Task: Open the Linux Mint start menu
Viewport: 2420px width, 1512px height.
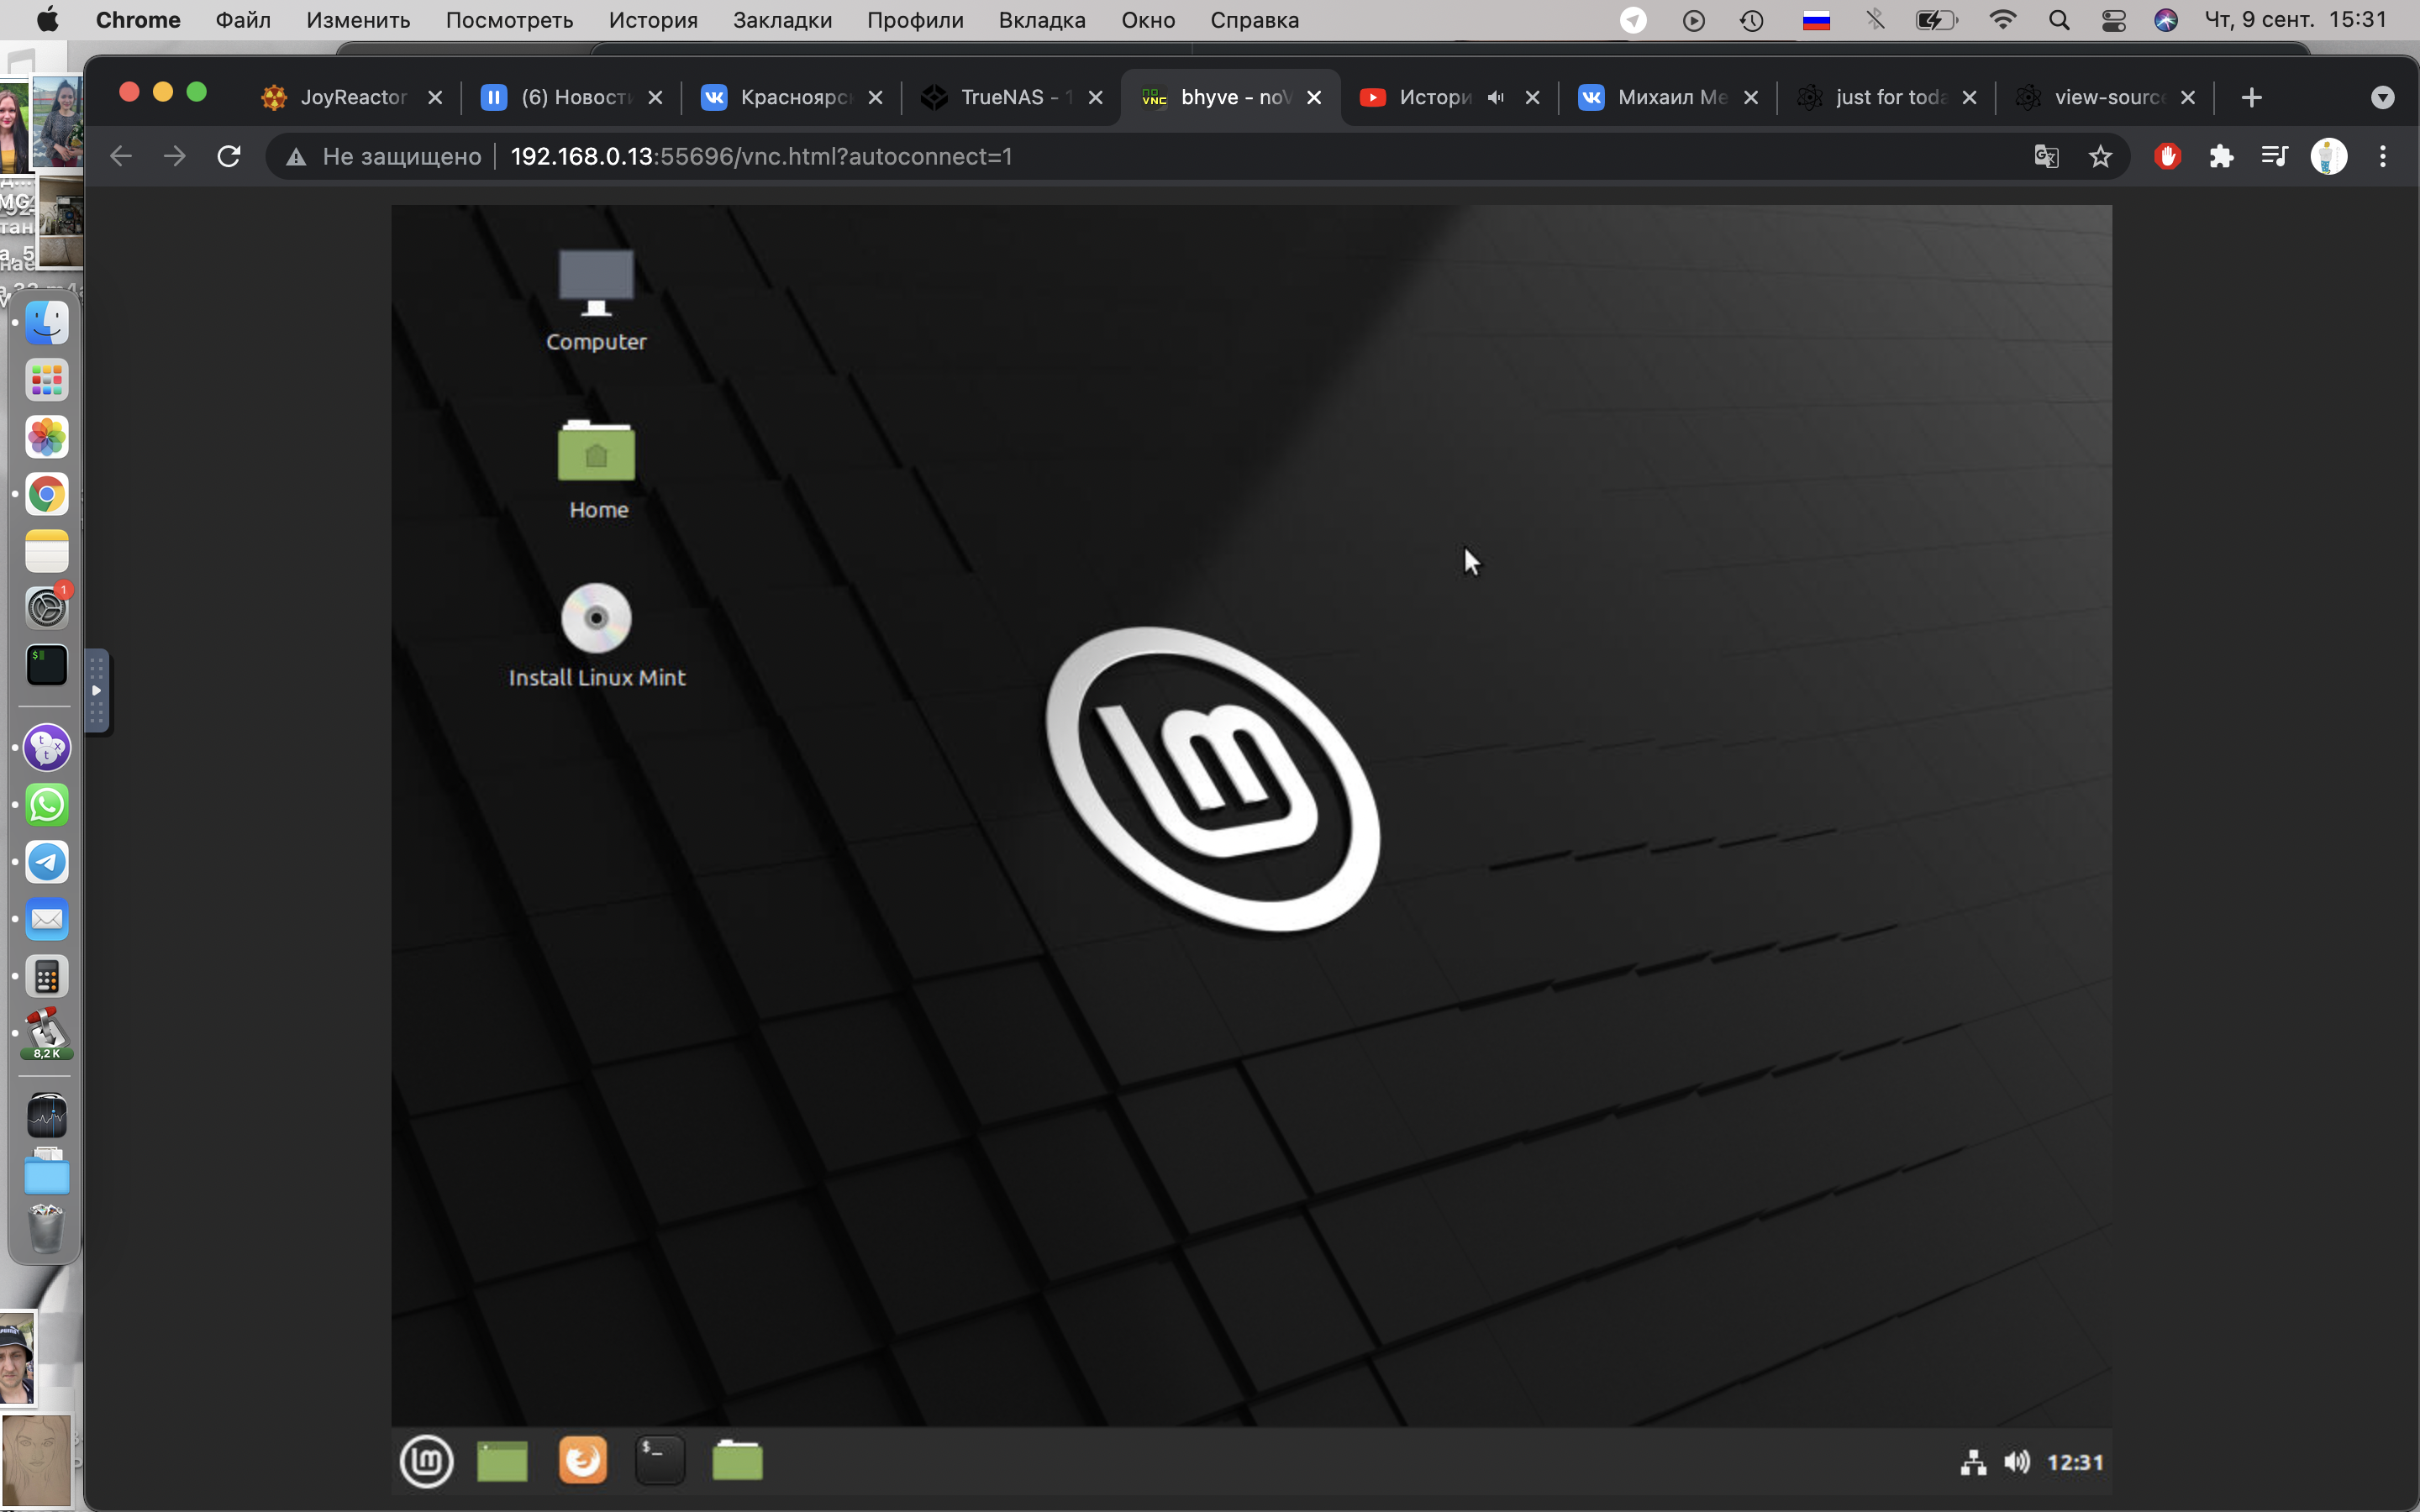Action: [x=427, y=1461]
